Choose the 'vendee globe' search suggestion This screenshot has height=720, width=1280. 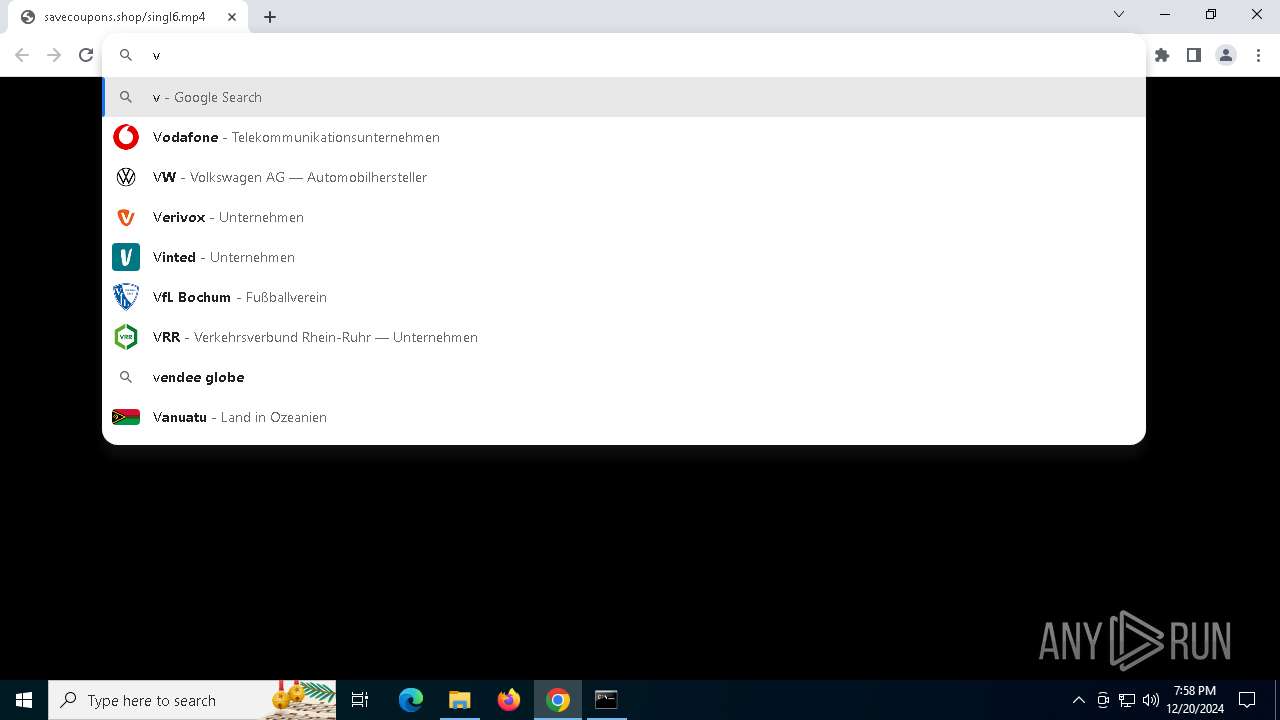[x=624, y=377]
